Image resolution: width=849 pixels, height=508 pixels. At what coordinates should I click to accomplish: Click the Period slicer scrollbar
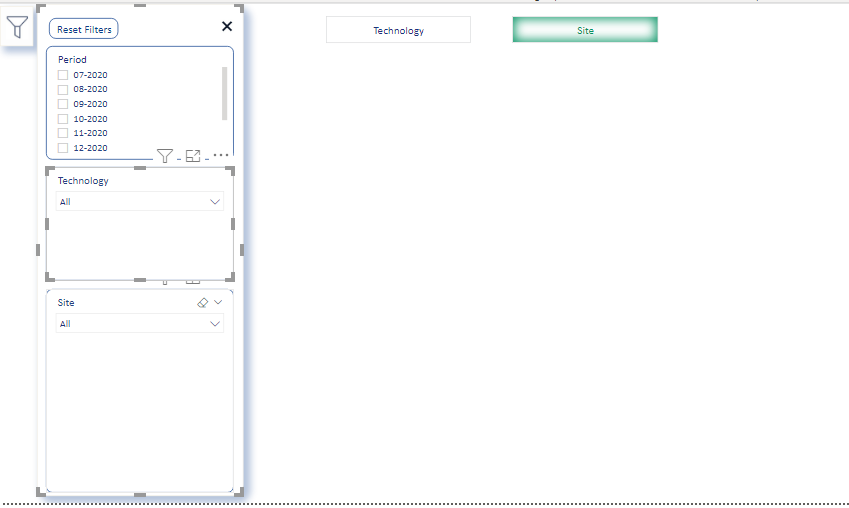pyautogui.click(x=224, y=93)
